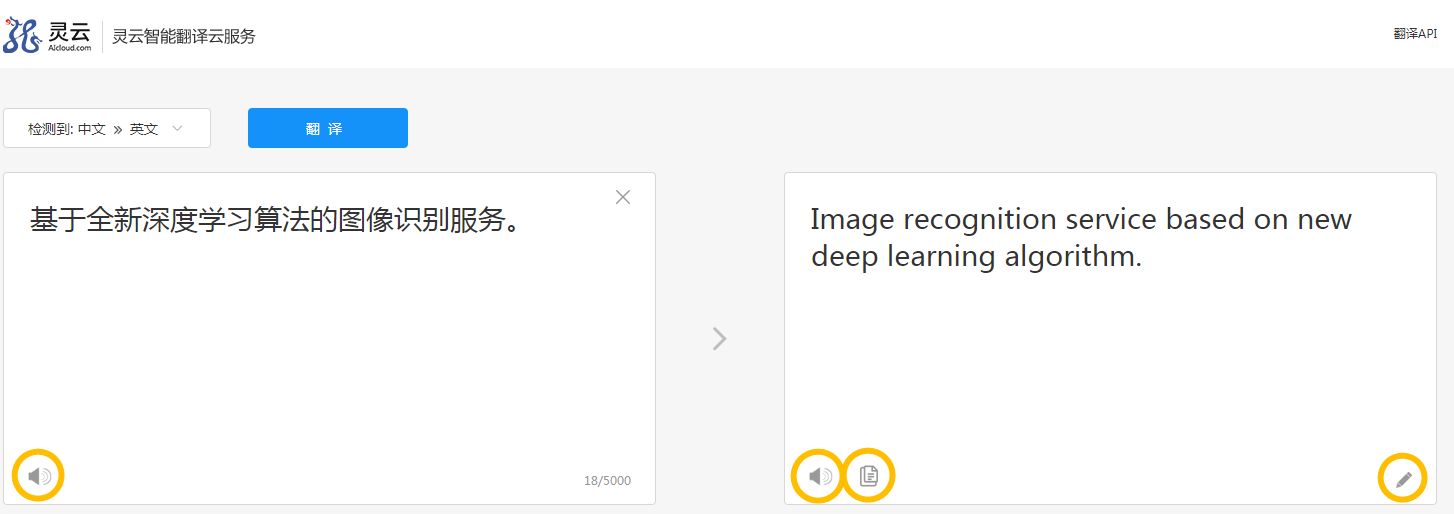1454x514 pixels.
Task: Edit the translation using the pencil icon
Action: coord(1403,478)
